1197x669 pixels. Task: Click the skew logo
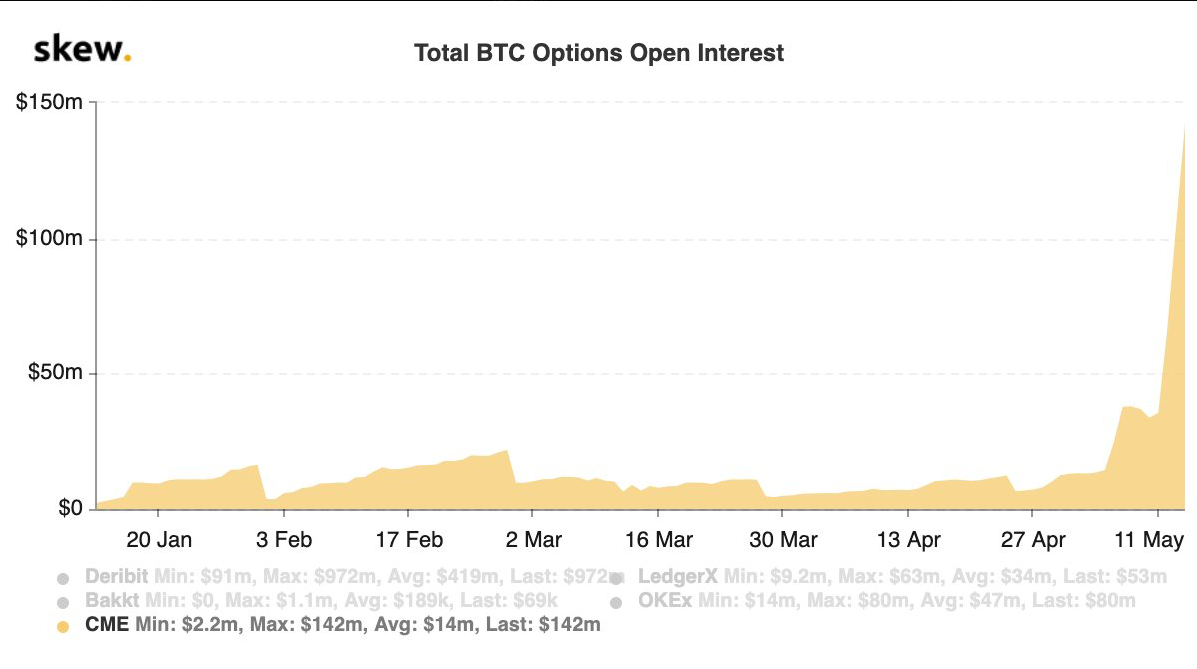pyautogui.click(x=82, y=49)
